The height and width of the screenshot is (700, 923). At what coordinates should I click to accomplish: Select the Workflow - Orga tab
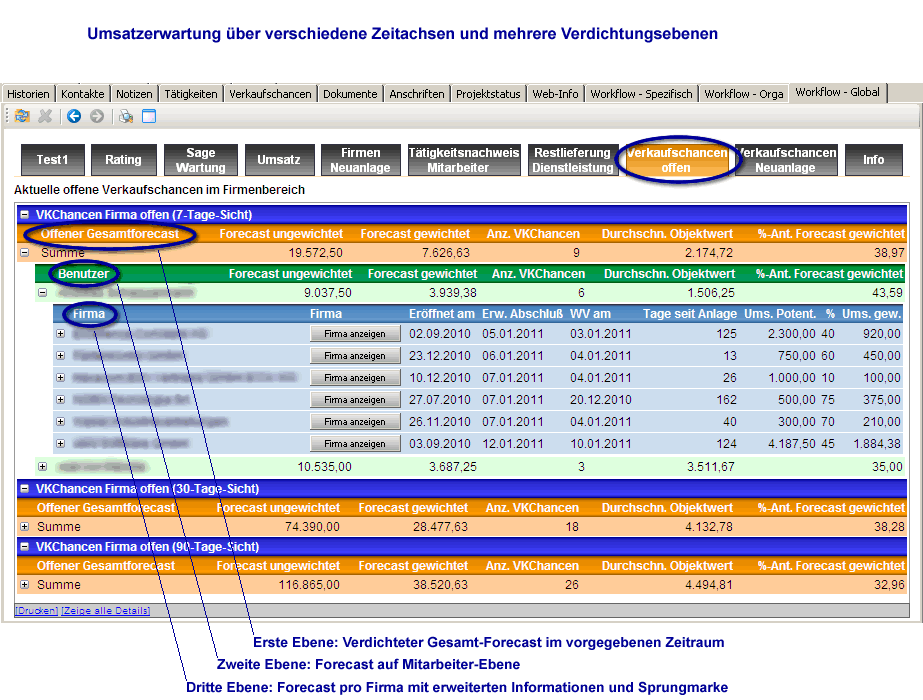[743, 94]
